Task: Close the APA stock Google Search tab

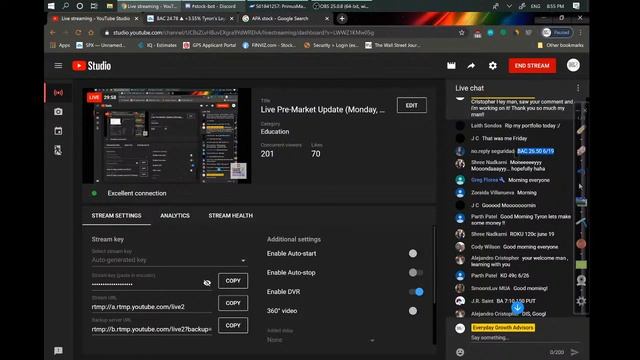Action: click(x=327, y=19)
